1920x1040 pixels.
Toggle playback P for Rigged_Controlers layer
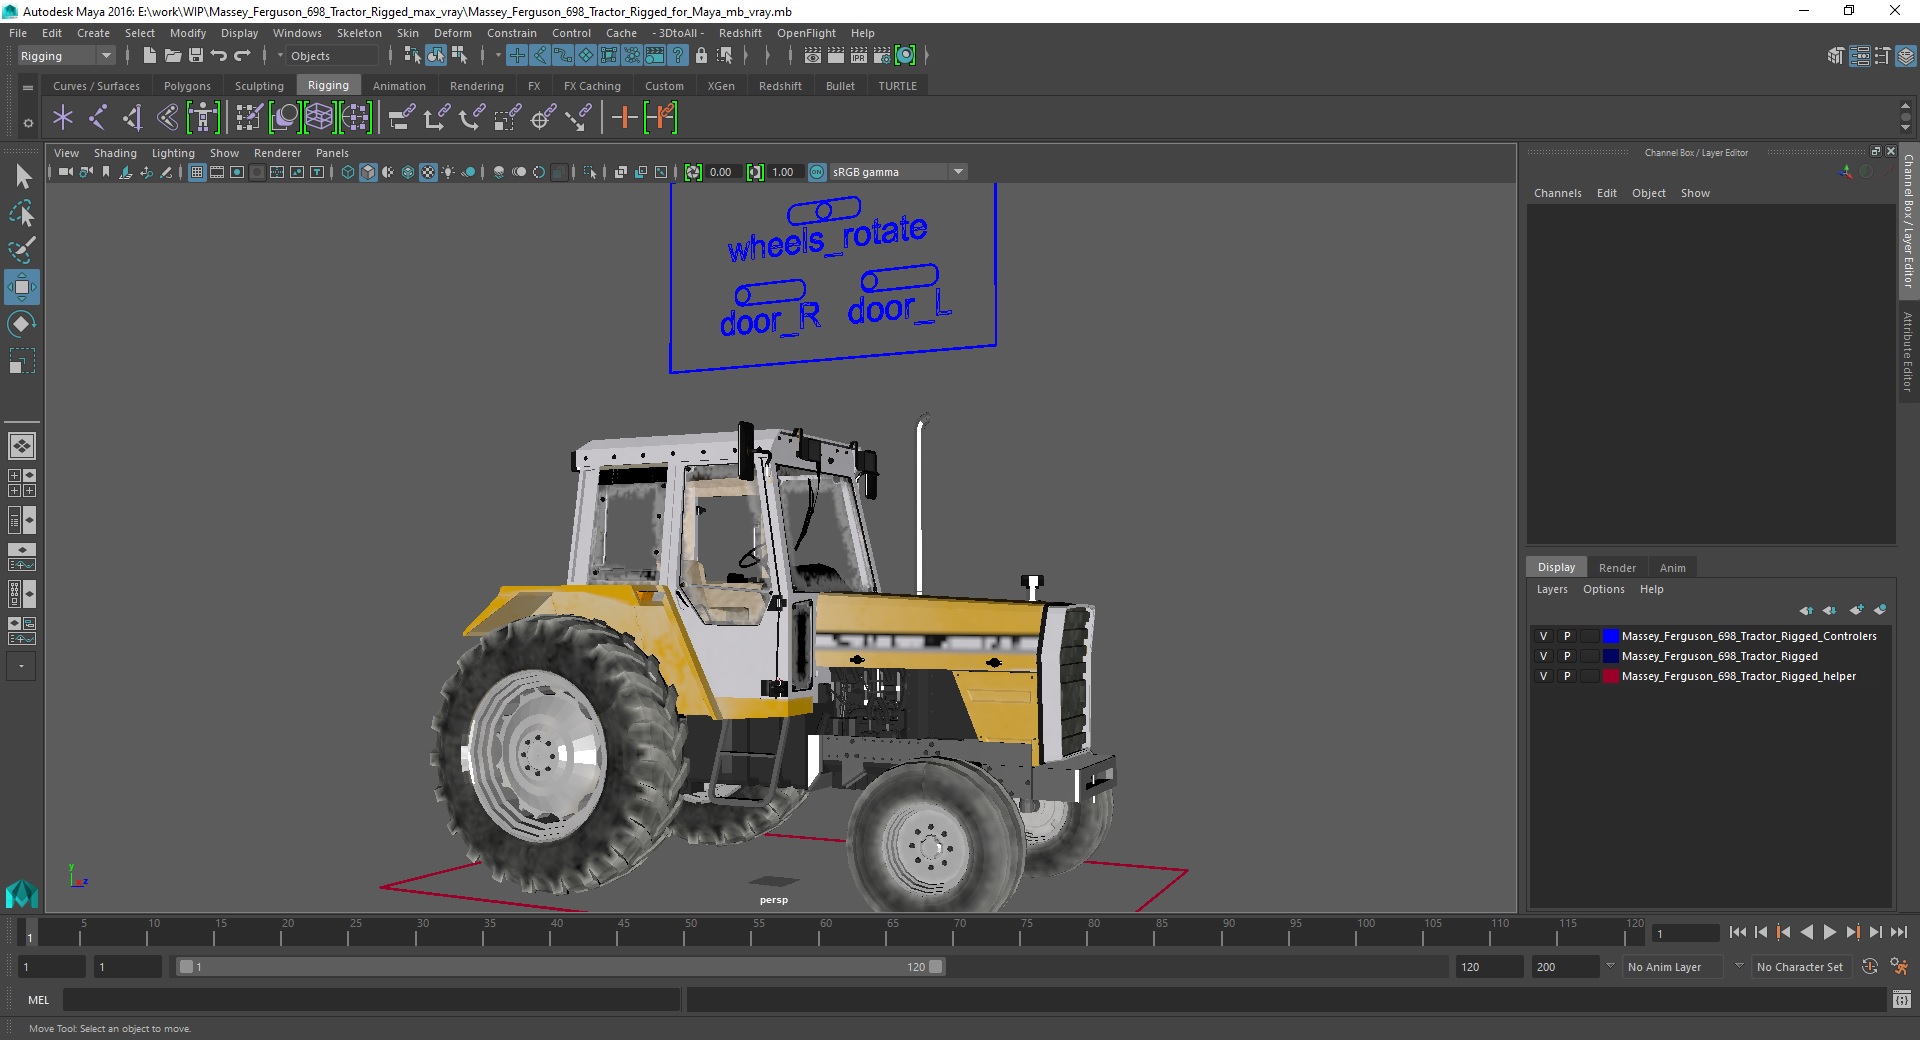tap(1567, 636)
